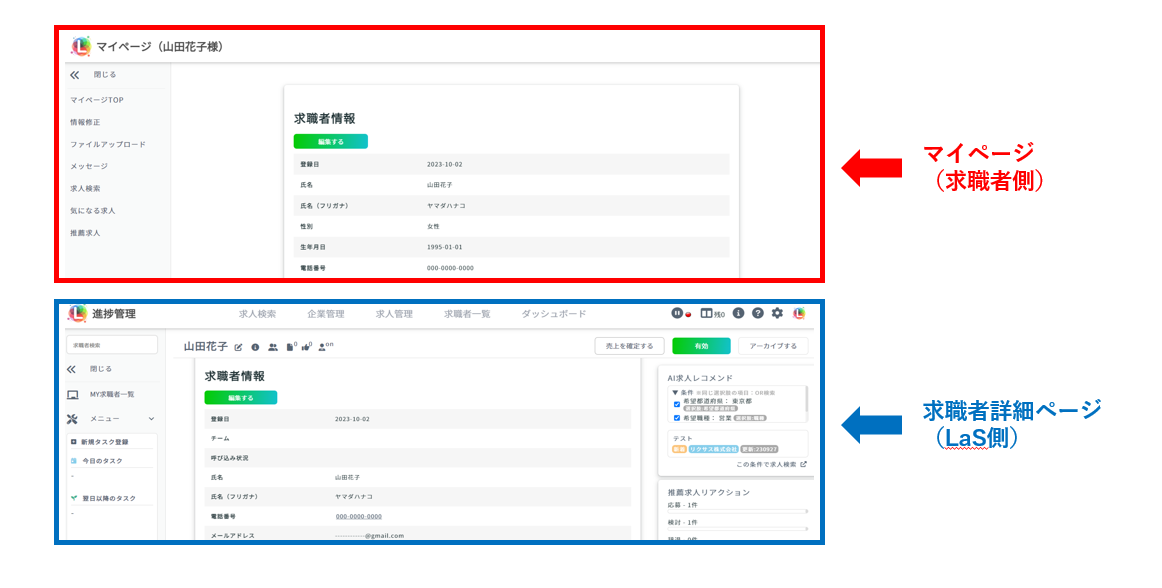Expand the メニュー dropdown chevron
The height and width of the screenshot is (588, 1162).
[x=151, y=419]
